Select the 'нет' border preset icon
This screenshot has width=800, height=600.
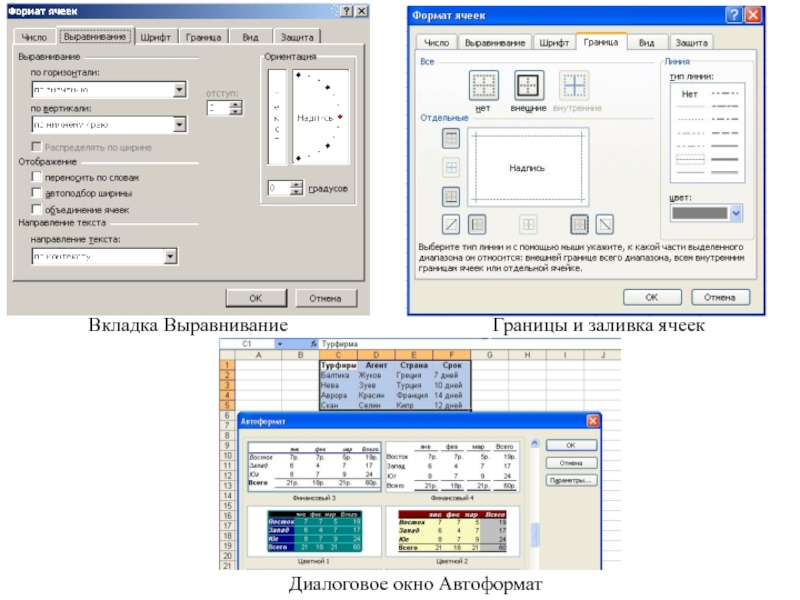pyautogui.click(x=483, y=85)
